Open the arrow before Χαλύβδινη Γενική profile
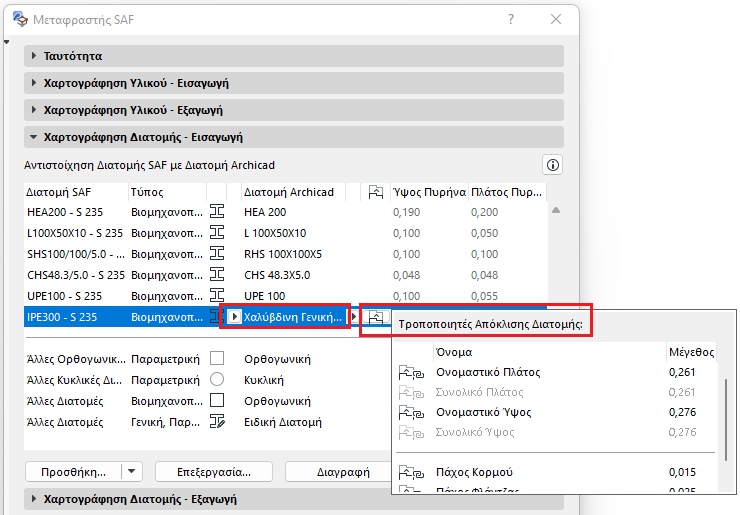This screenshot has width=740, height=515. click(235, 316)
